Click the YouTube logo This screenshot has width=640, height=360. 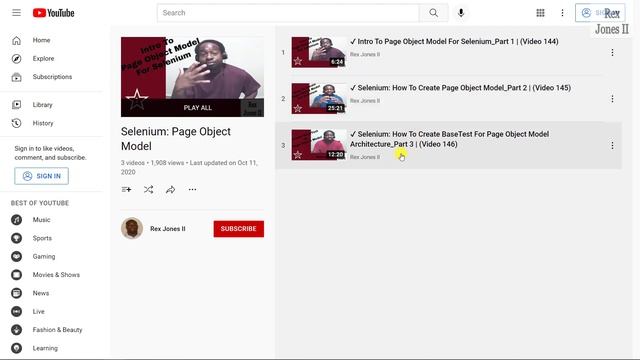(53, 13)
